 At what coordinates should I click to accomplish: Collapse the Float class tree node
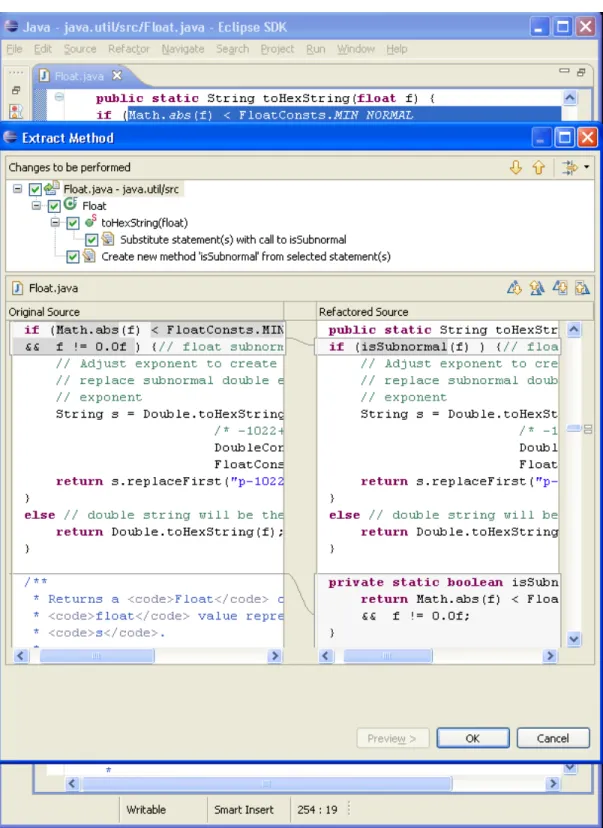(36, 205)
